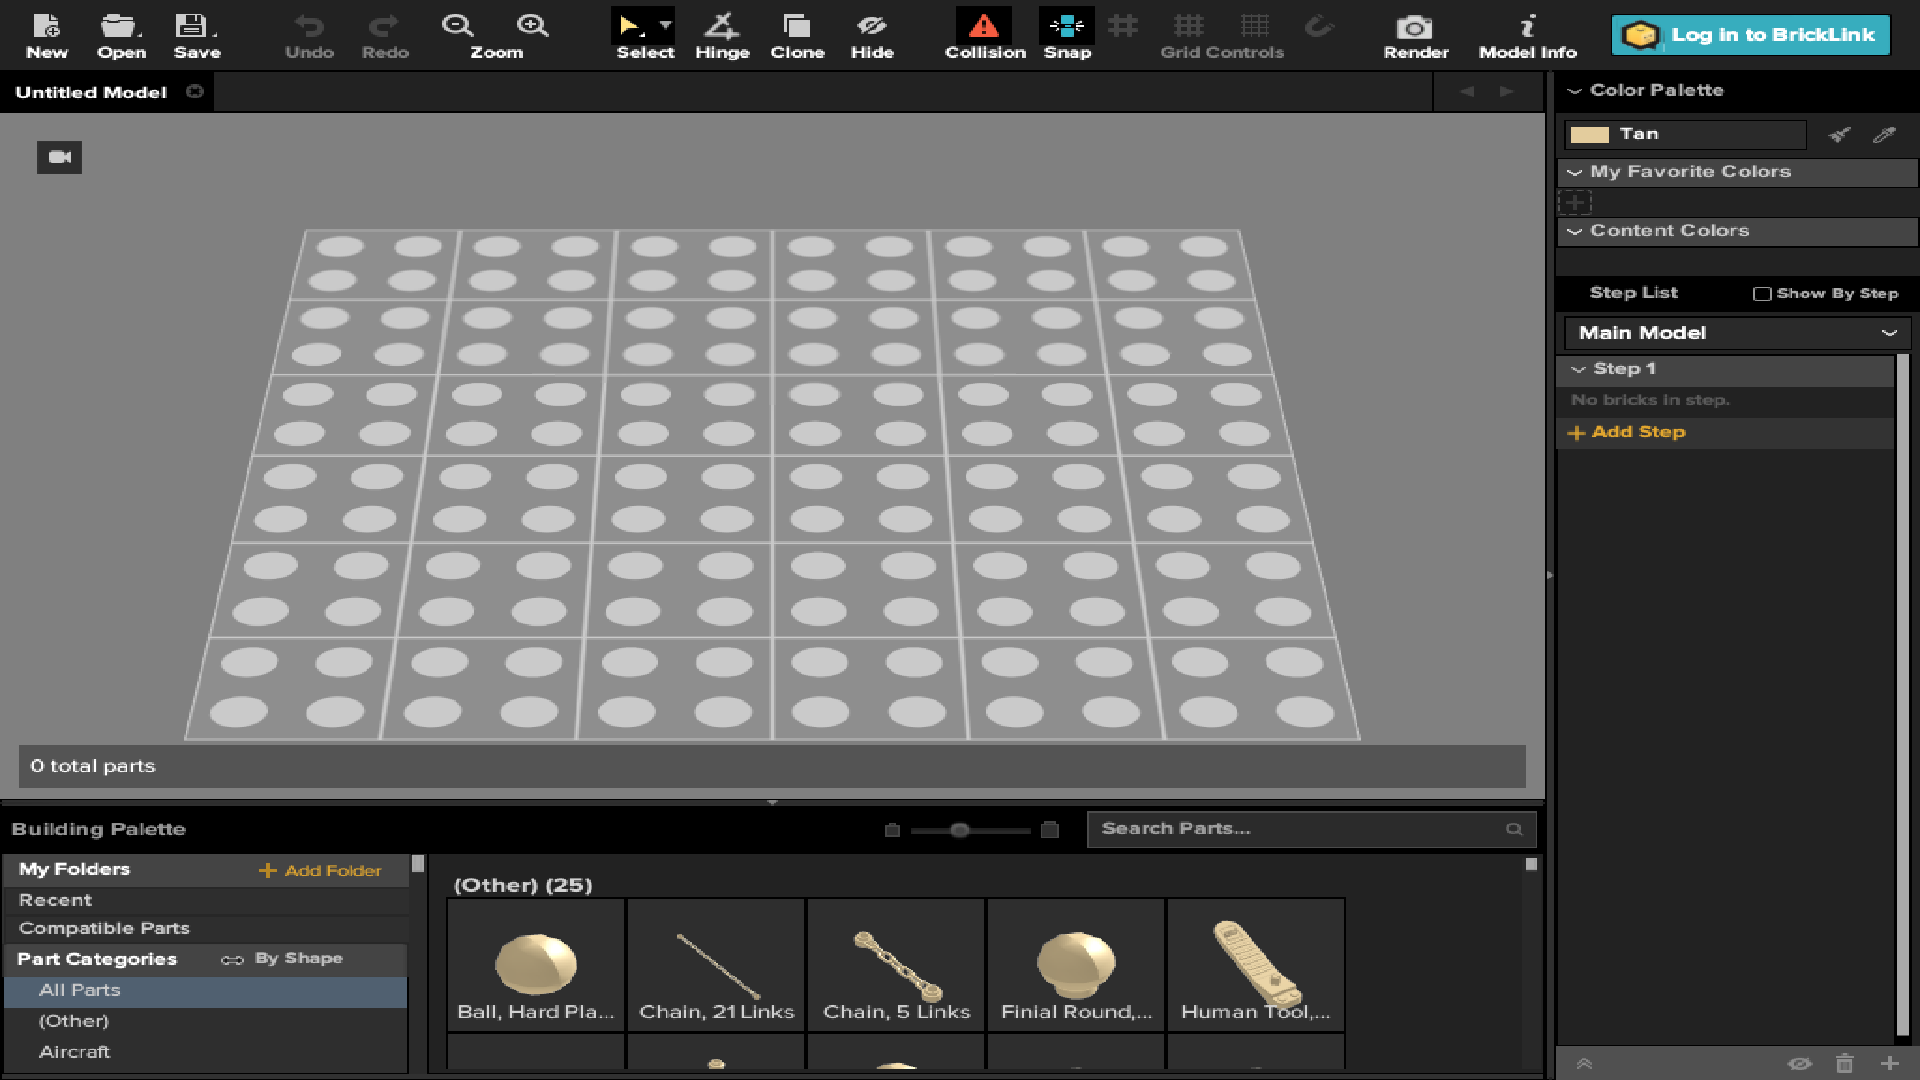Click the Log in to BrickLink button
1920x1080 pixels.
coord(1751,35)
